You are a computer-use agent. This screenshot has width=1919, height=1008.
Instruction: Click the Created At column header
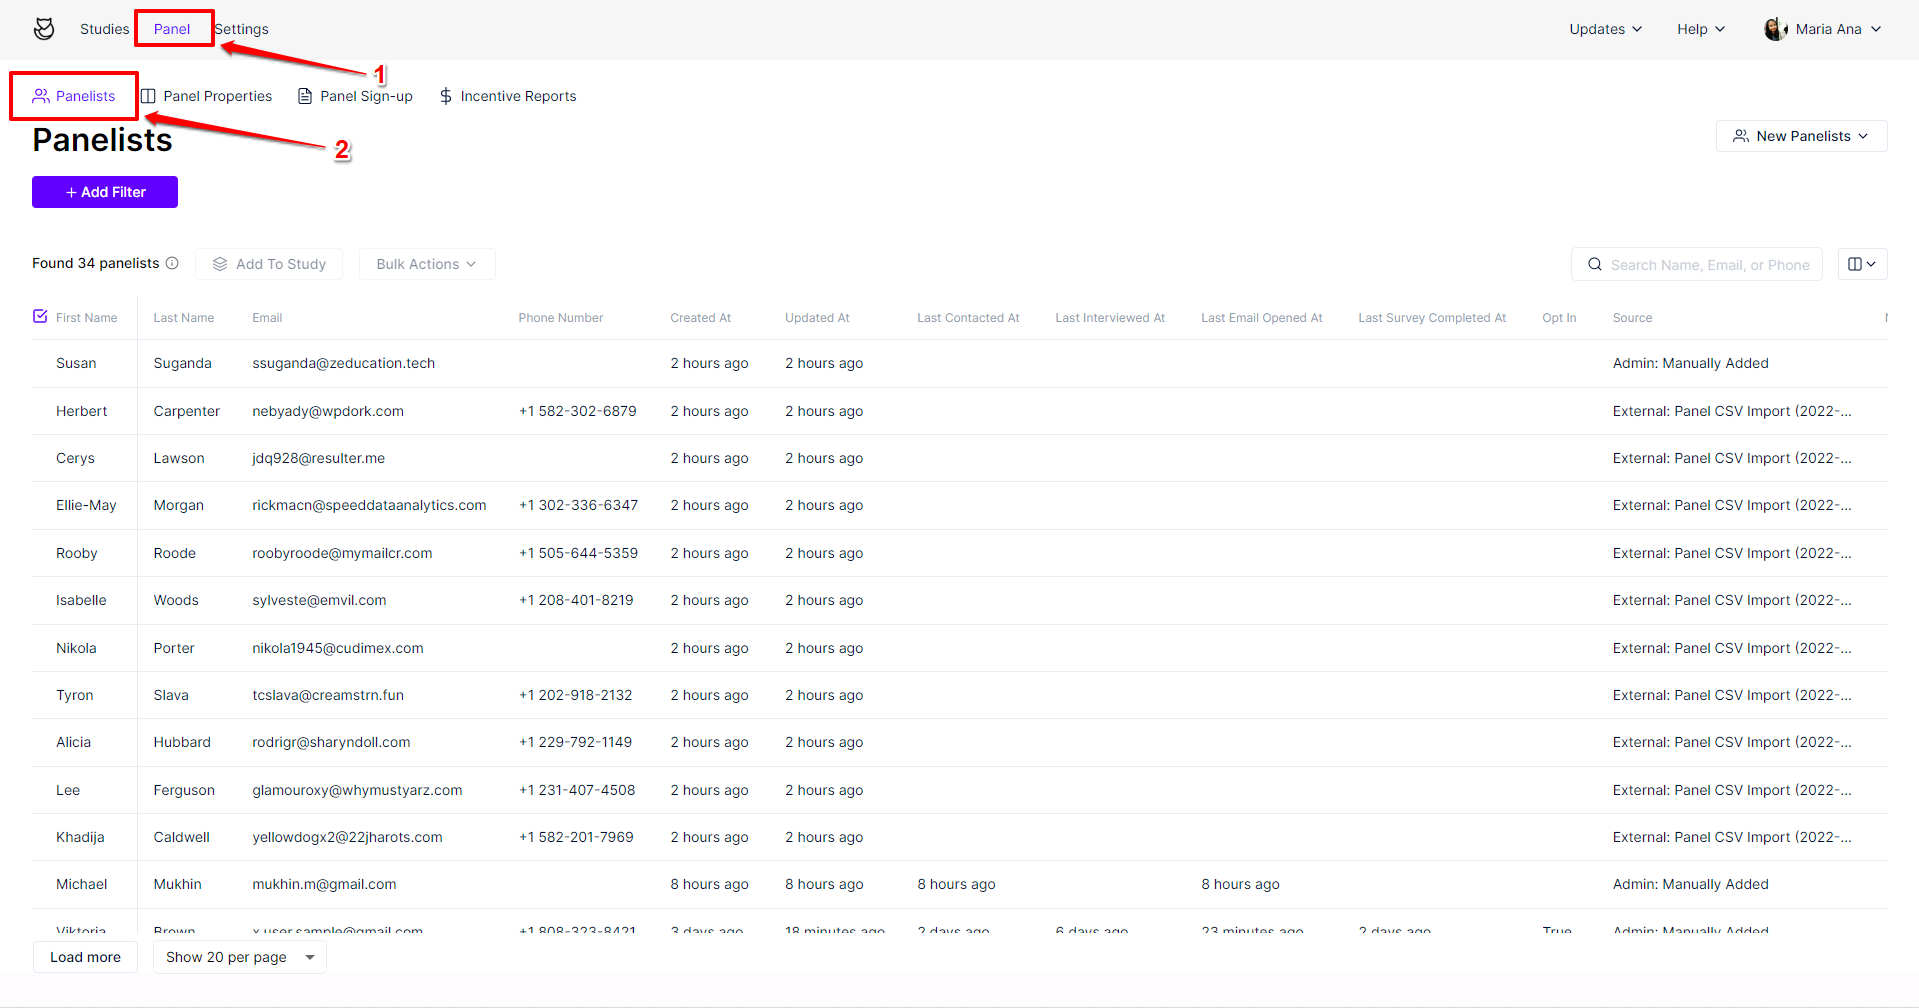pyautogui.click(x=701, y=318)
